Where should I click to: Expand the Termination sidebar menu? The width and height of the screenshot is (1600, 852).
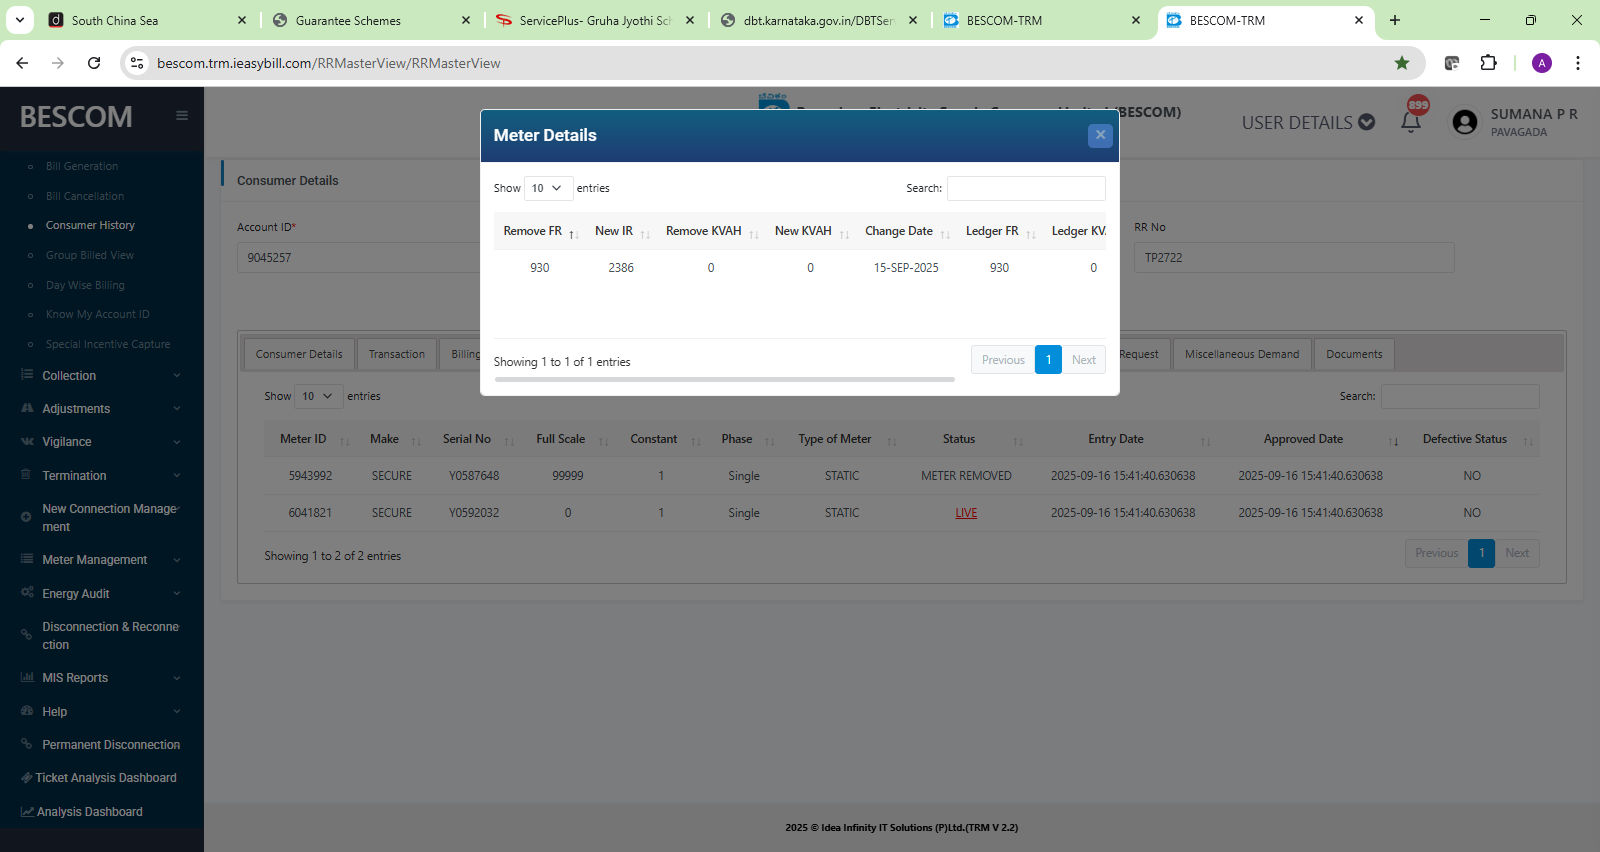pyautogui.click(x=102, y=476)
